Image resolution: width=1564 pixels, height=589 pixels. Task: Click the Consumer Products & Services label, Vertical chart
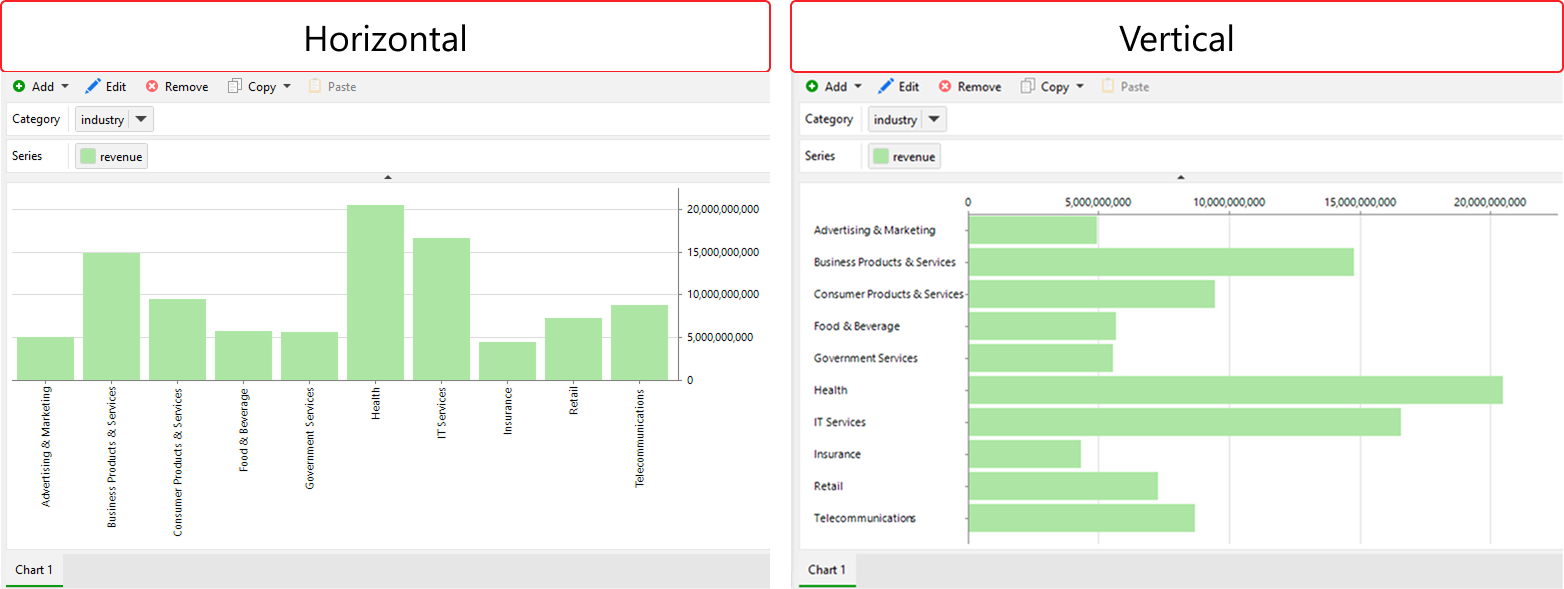coord(889,294)
